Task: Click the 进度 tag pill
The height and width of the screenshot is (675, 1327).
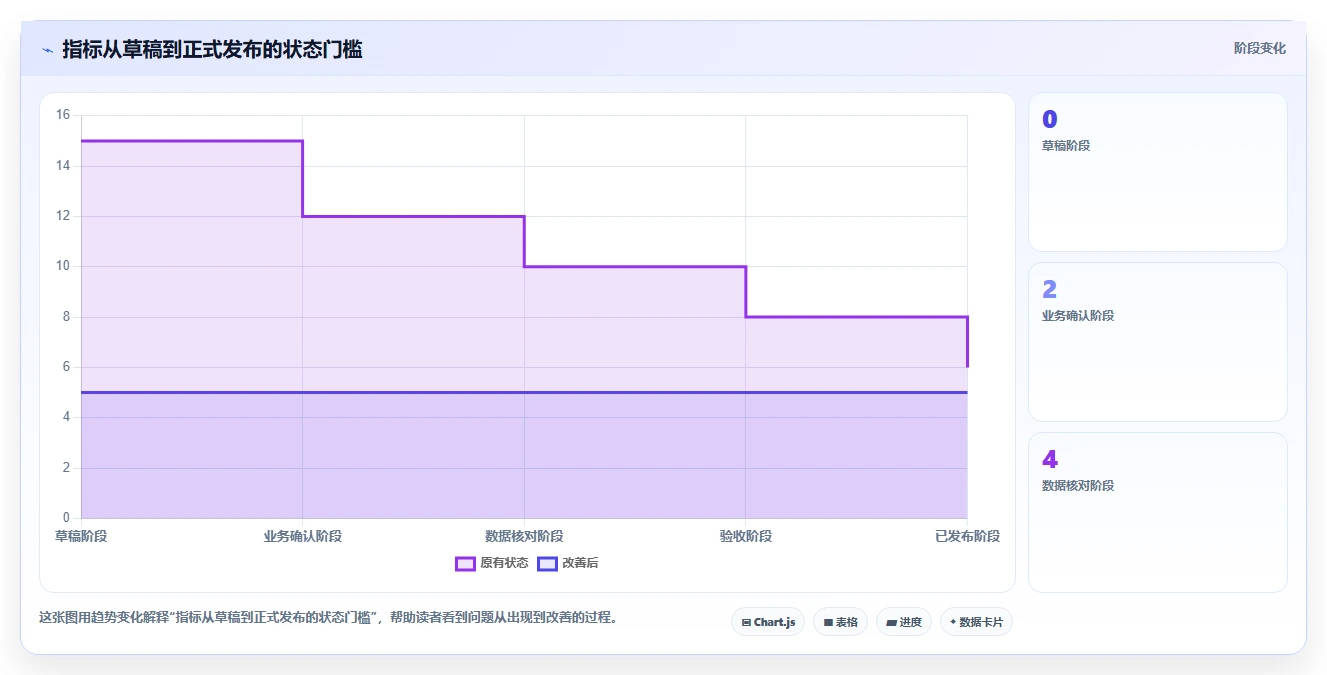Action: point(904,622)
